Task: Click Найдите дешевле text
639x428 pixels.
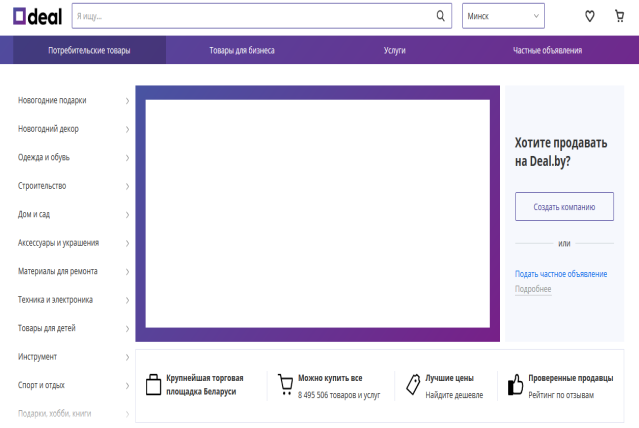Action: point(454,395)
